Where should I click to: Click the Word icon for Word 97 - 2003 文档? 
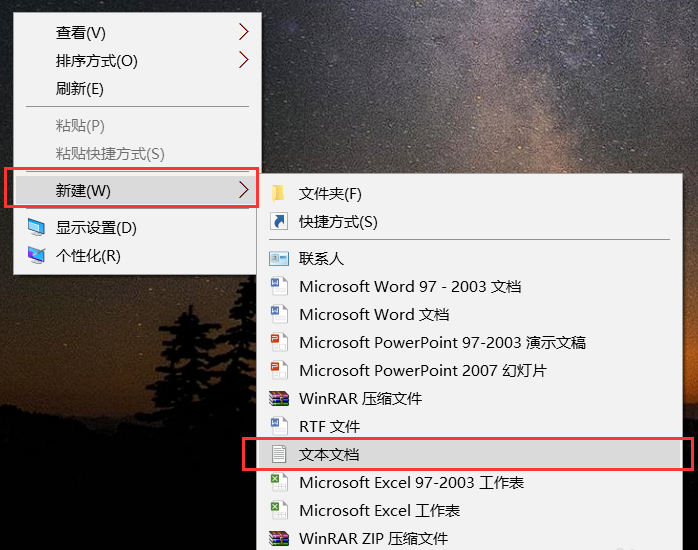[279, 286]
